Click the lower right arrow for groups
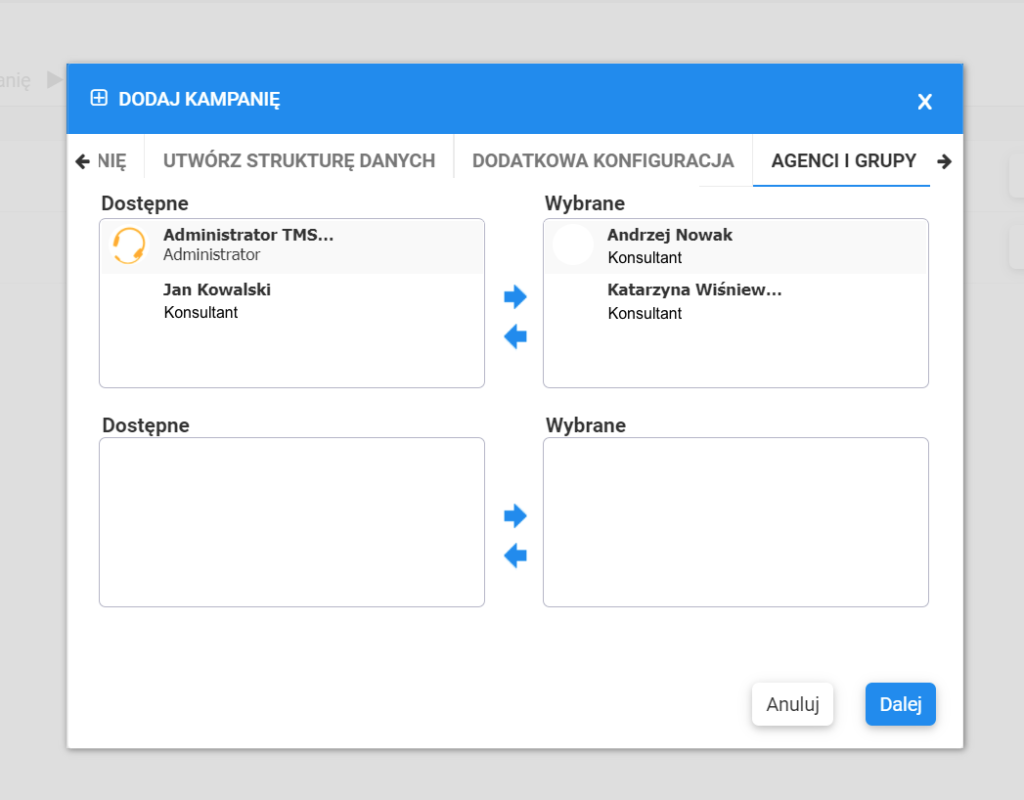 (515, 516)
